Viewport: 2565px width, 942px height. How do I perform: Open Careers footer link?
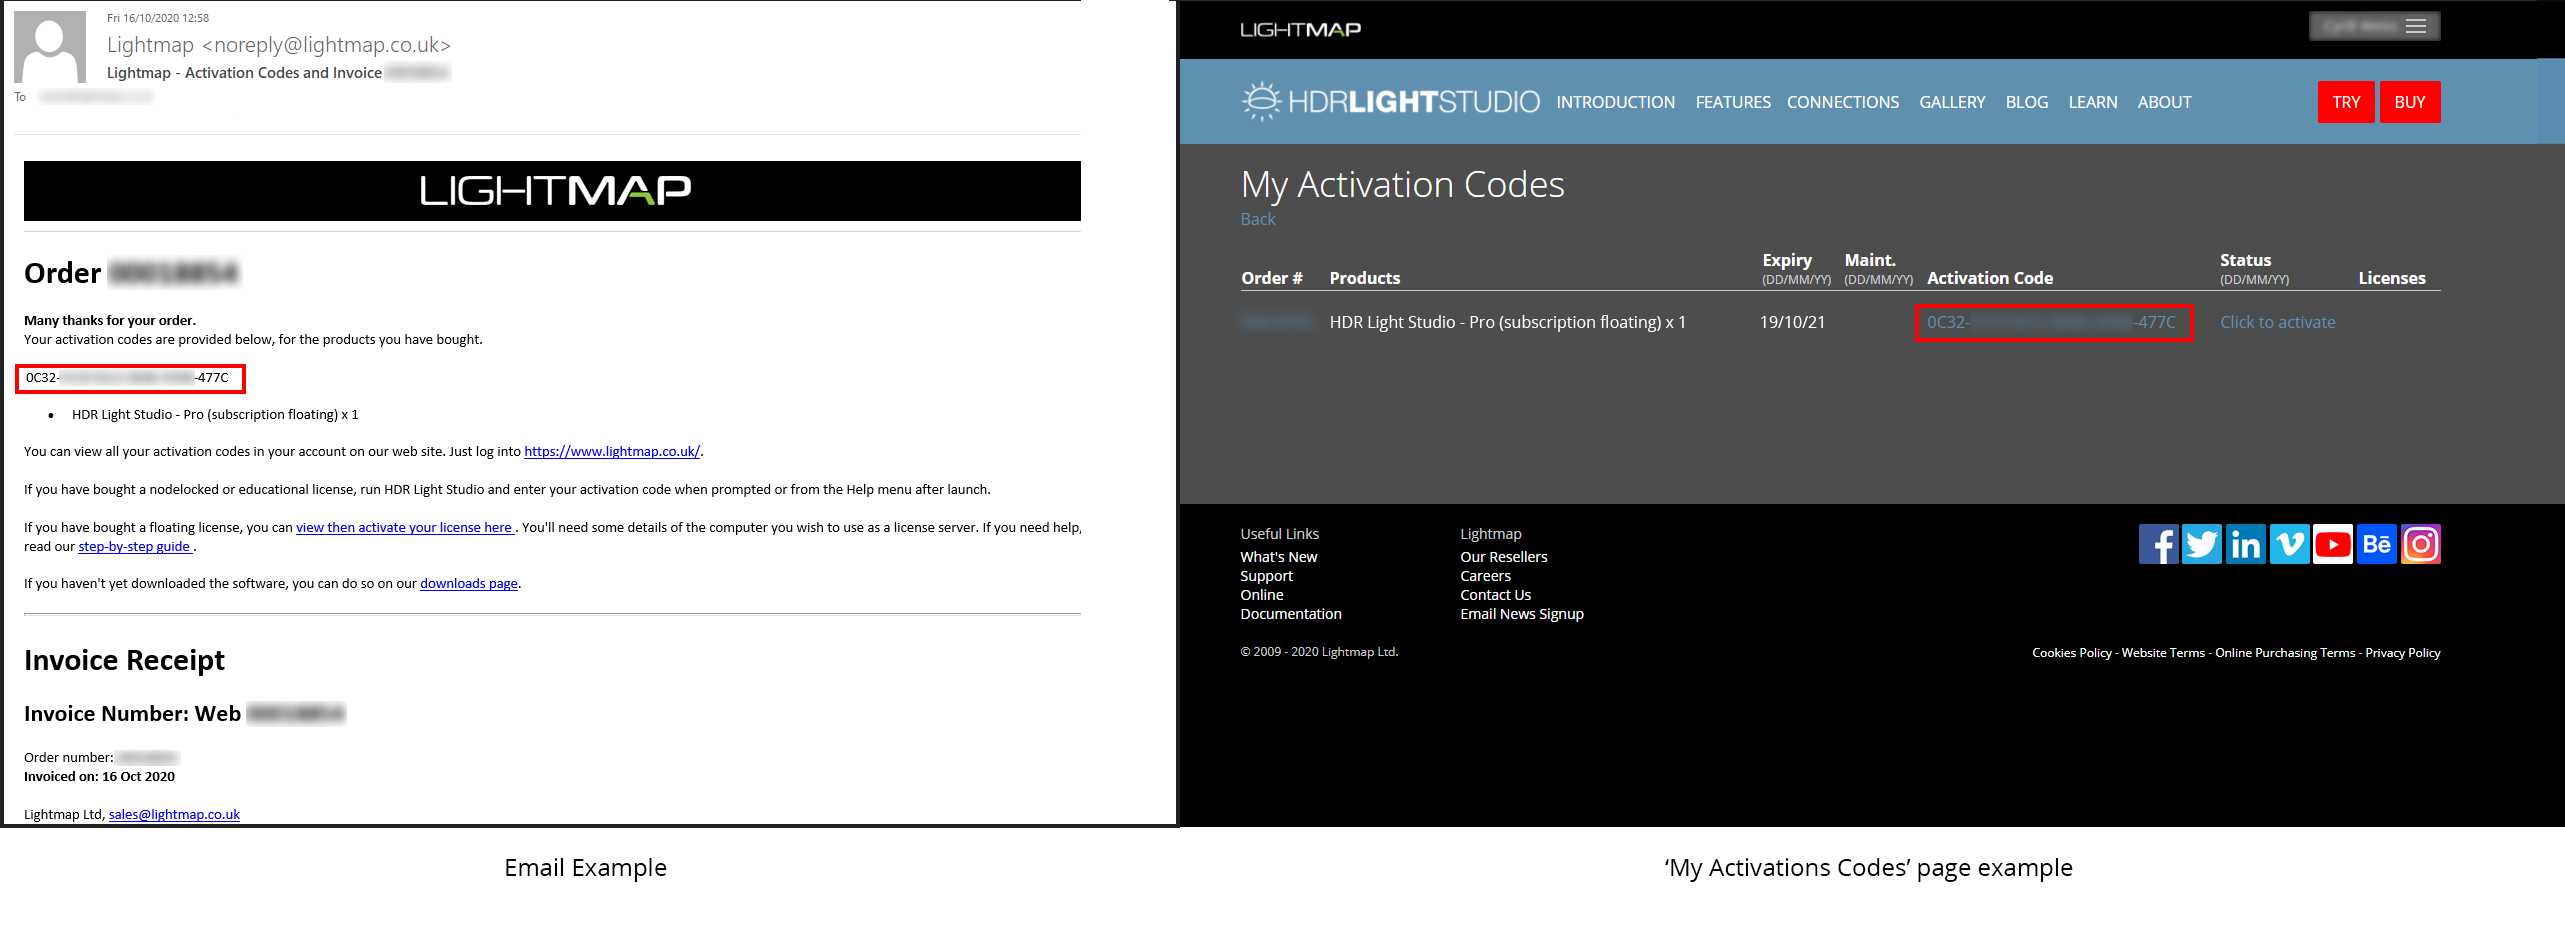point(1485,576)
